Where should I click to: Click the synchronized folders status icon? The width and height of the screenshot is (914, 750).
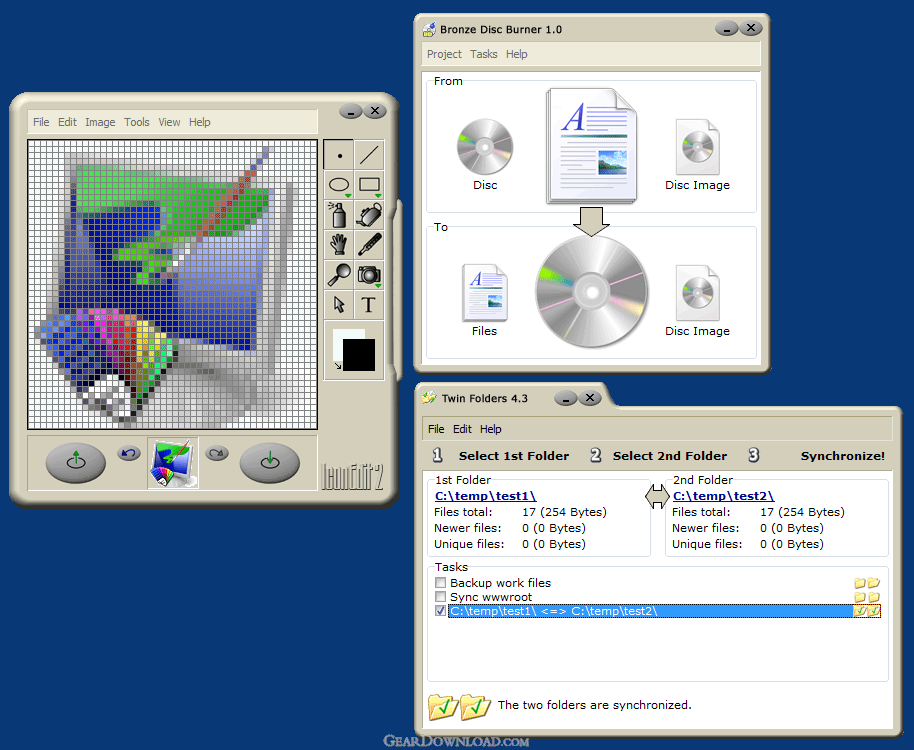[x=459, y=706]
